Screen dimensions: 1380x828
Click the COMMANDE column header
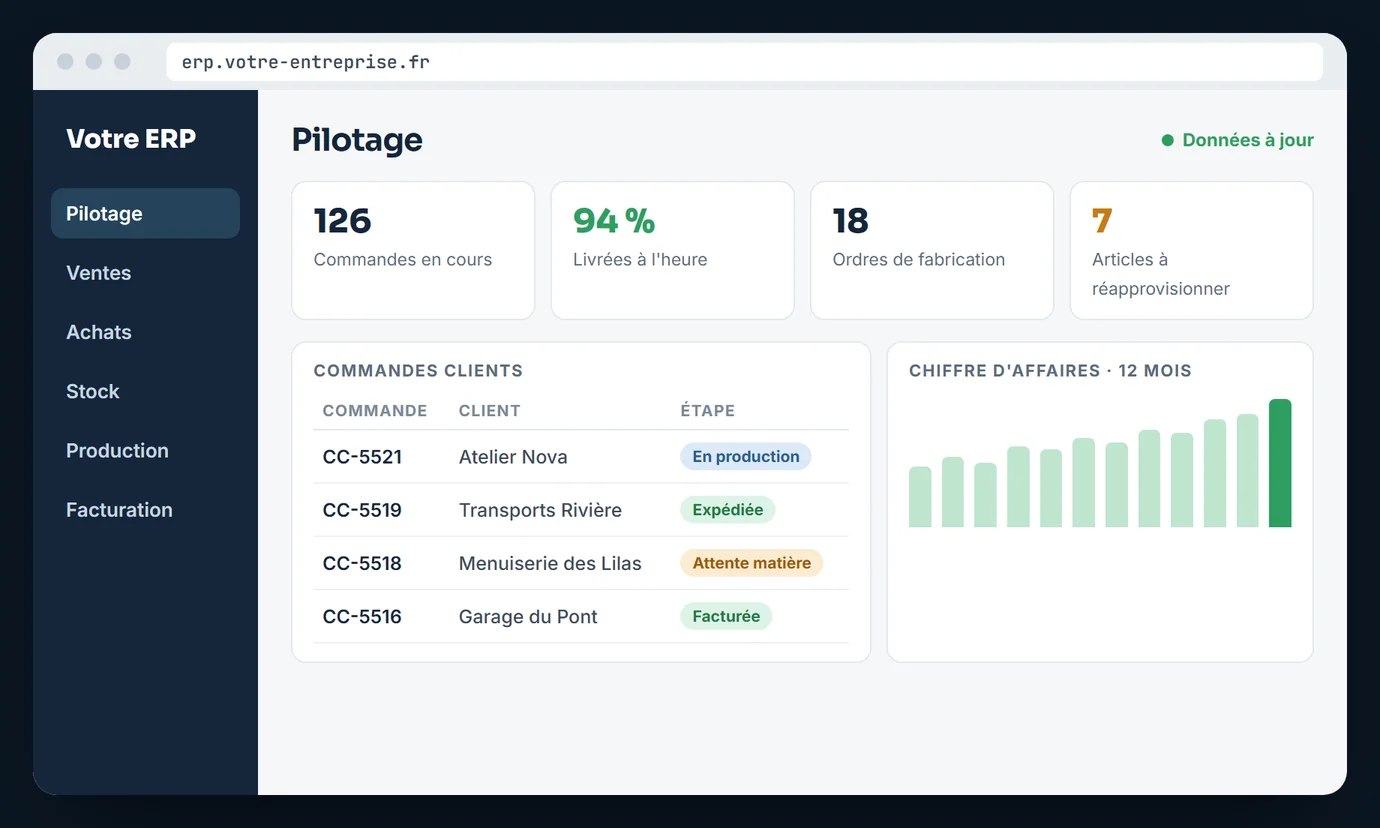point(375,411)
